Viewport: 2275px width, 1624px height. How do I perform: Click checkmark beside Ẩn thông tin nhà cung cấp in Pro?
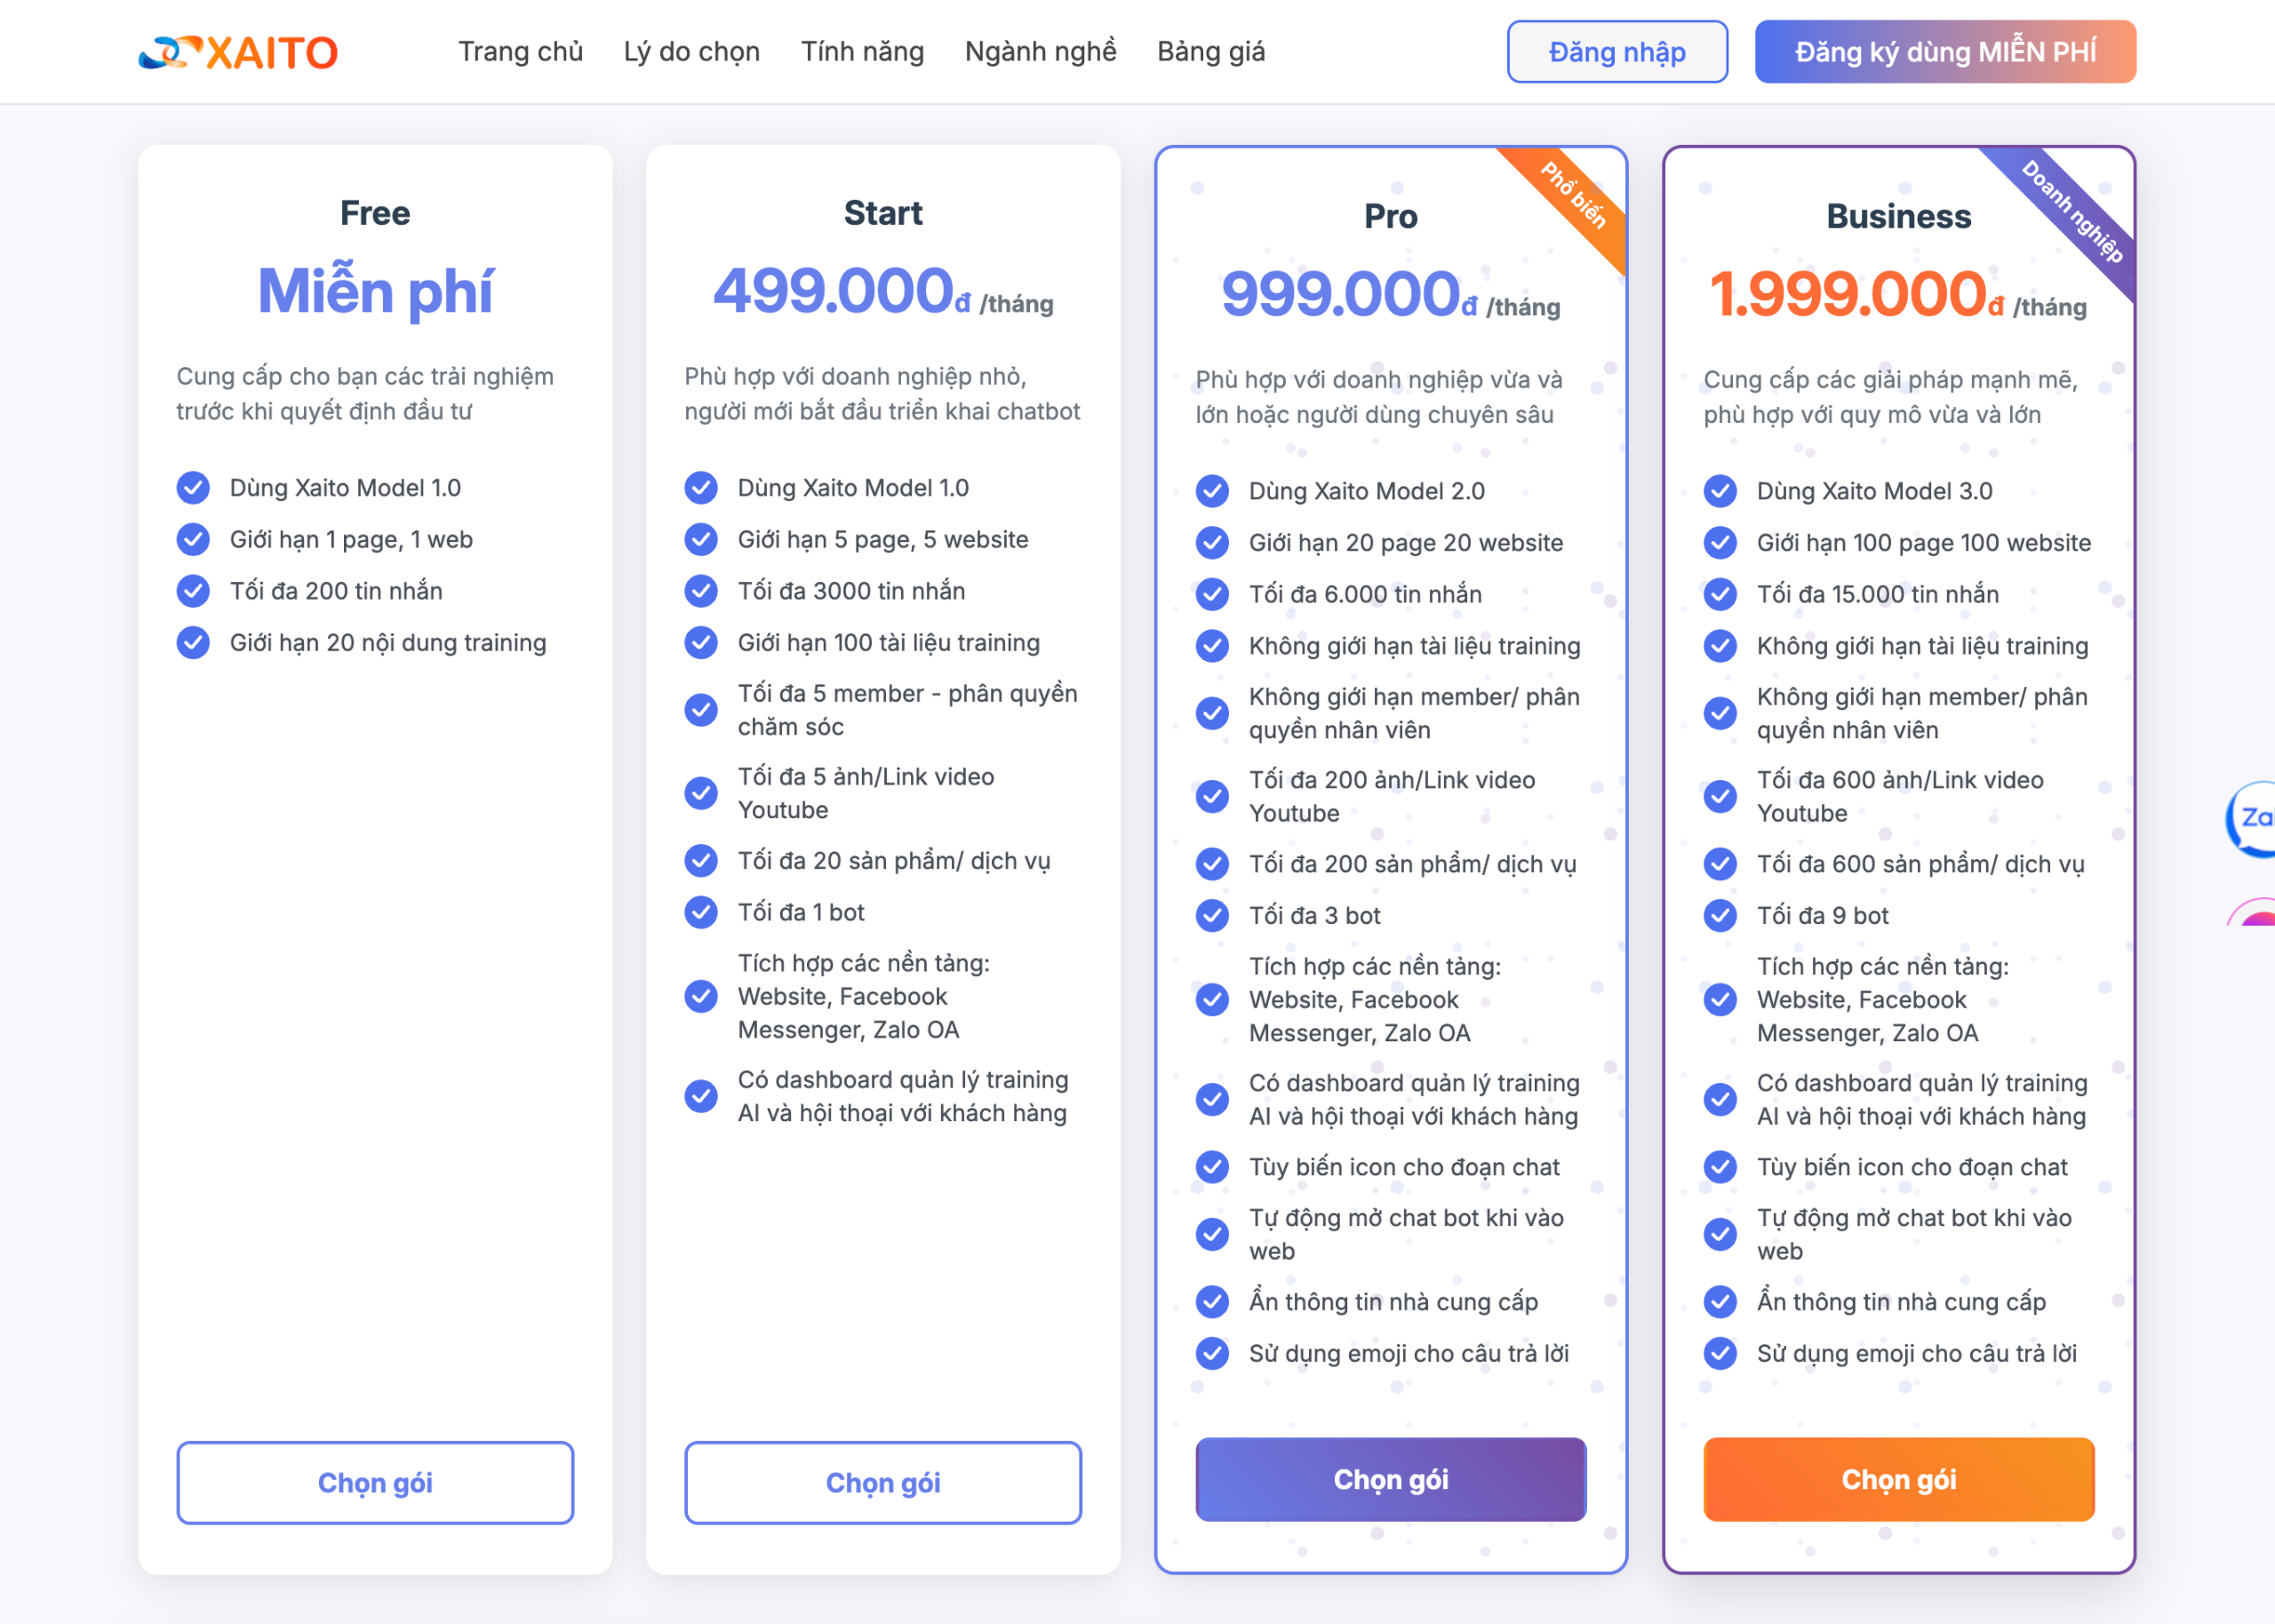pos(1212,1302)
